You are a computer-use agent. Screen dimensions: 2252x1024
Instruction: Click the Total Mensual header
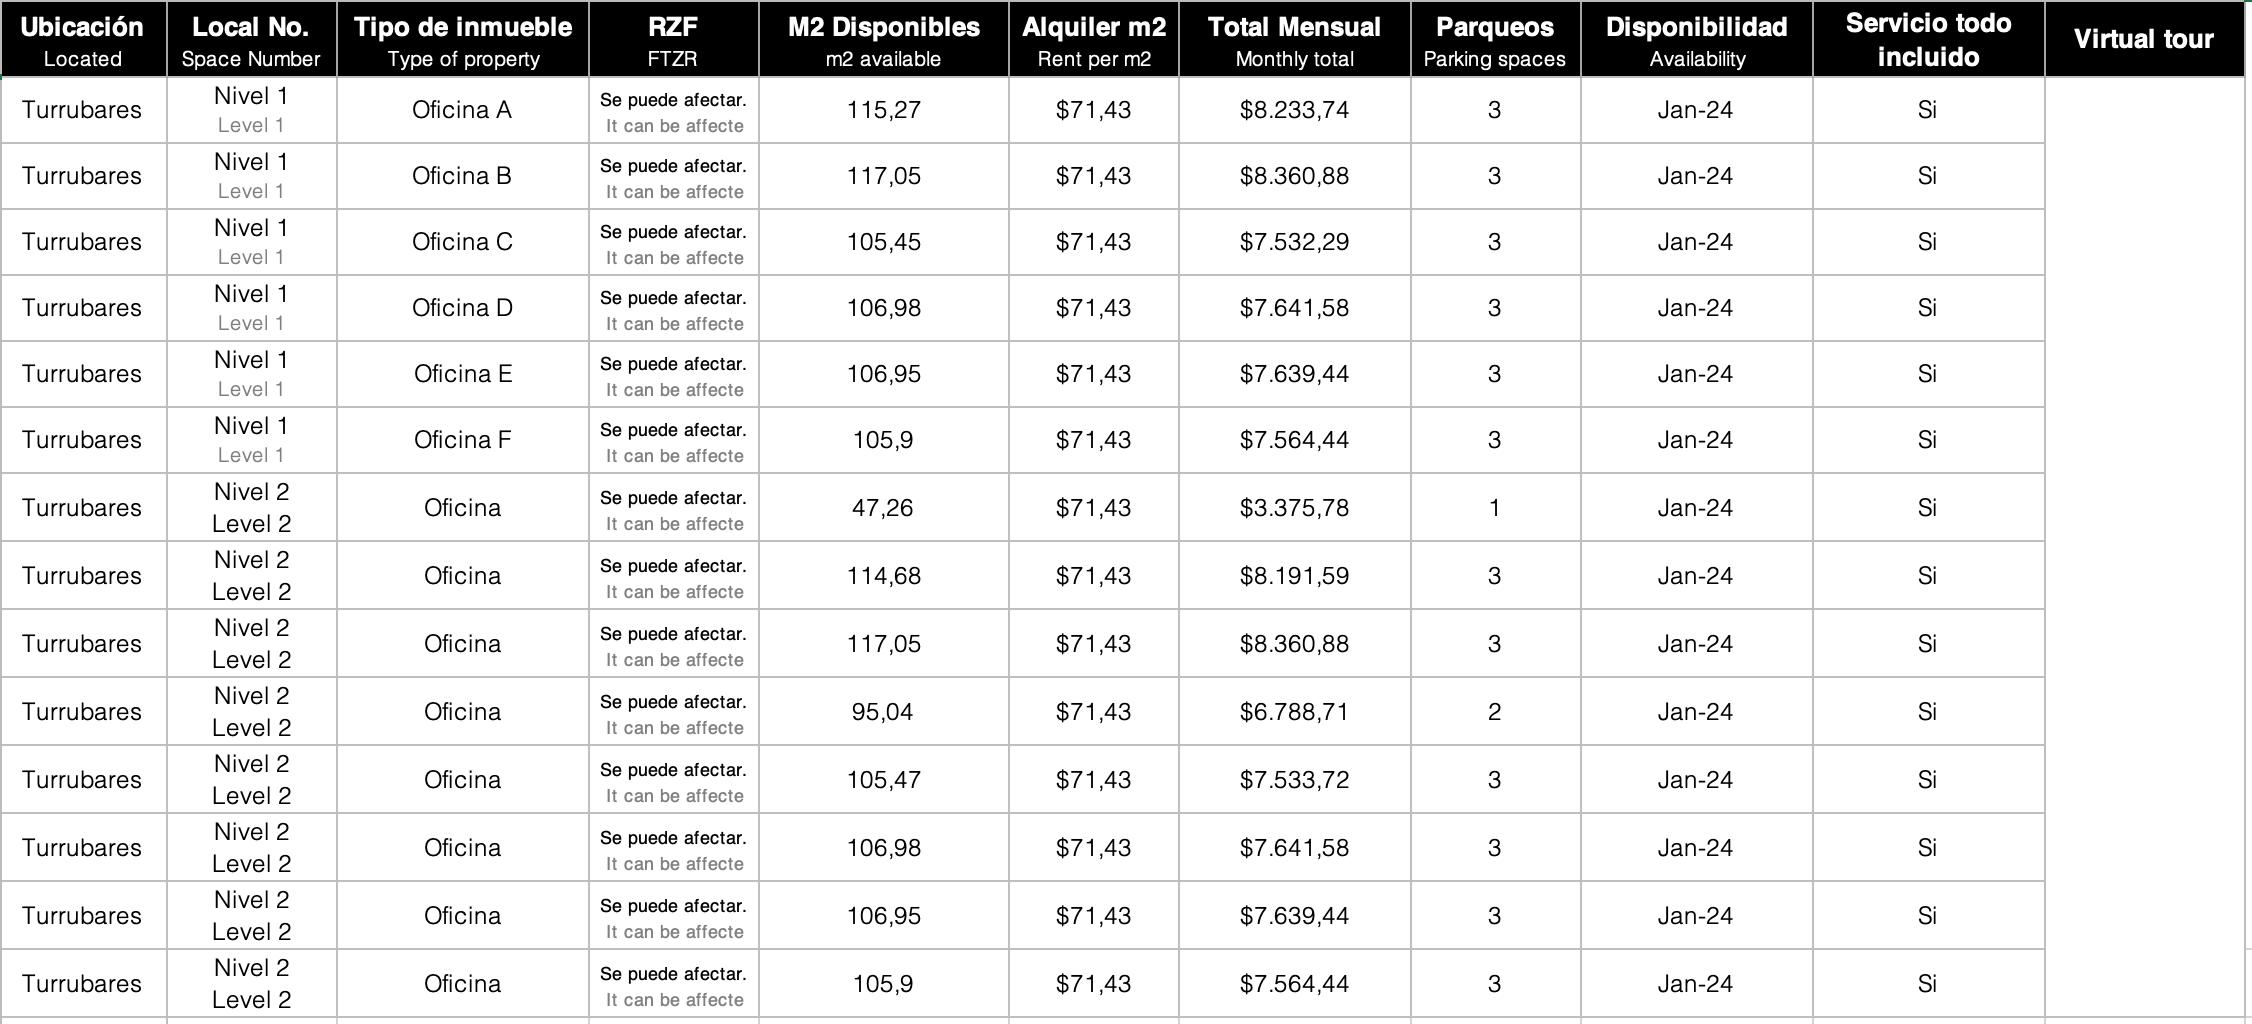click(x=1294, y=39)
